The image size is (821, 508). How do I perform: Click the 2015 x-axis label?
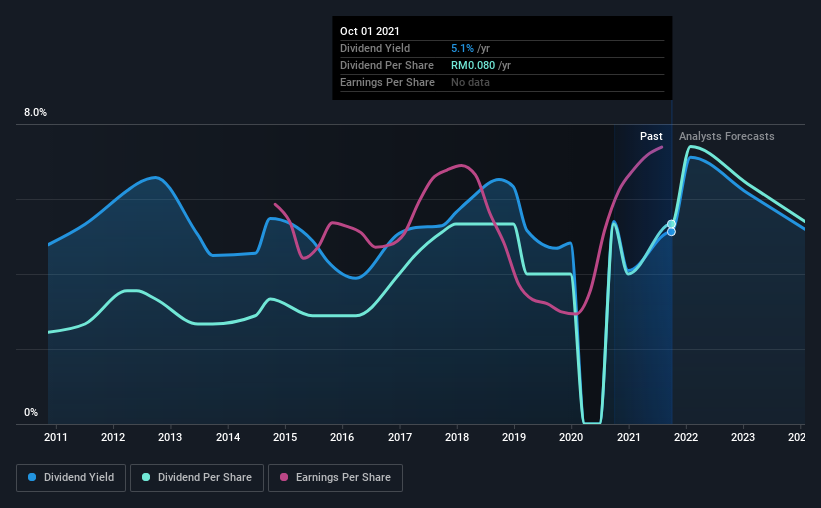click(x=285, y=437)
